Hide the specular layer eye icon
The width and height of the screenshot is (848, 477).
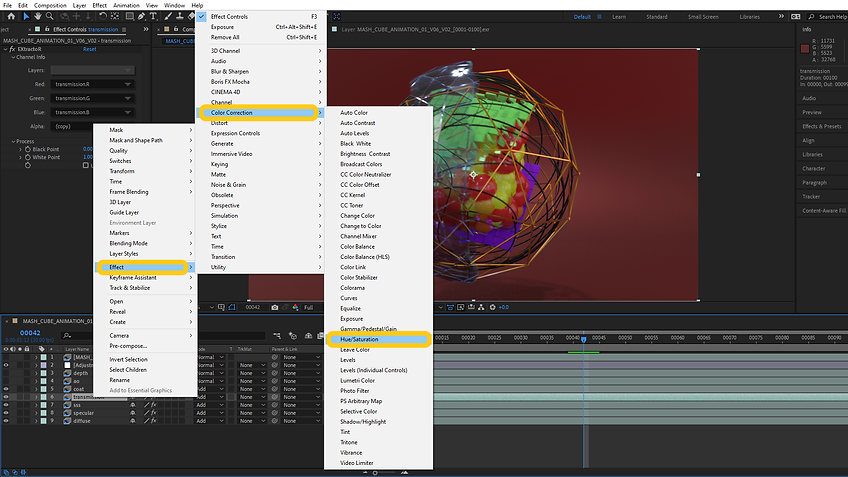coord(6,413)
